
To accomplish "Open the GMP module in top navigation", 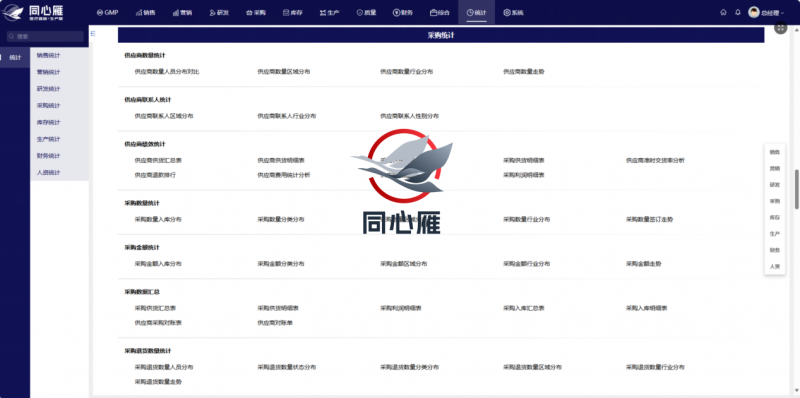I will click(107, 12).
